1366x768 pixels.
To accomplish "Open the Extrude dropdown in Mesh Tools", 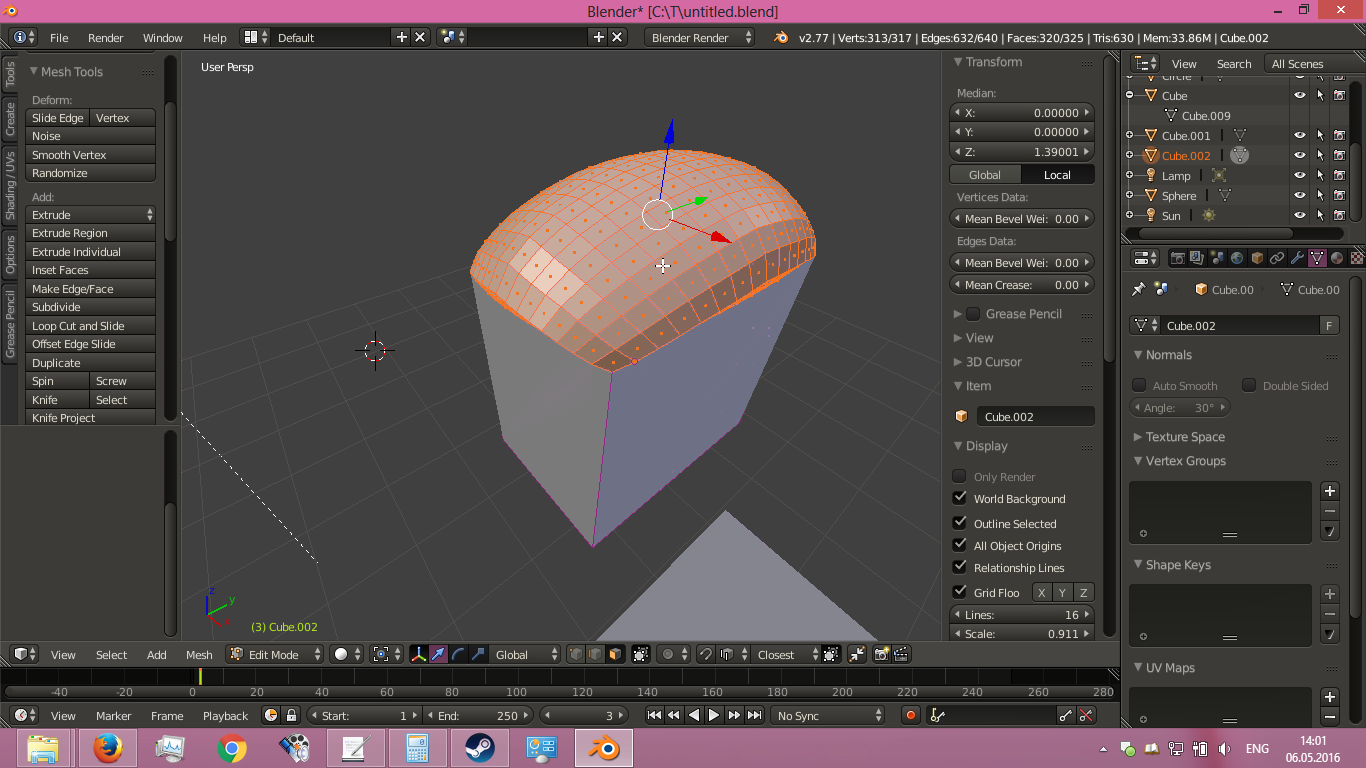I will tap(91, 214).
